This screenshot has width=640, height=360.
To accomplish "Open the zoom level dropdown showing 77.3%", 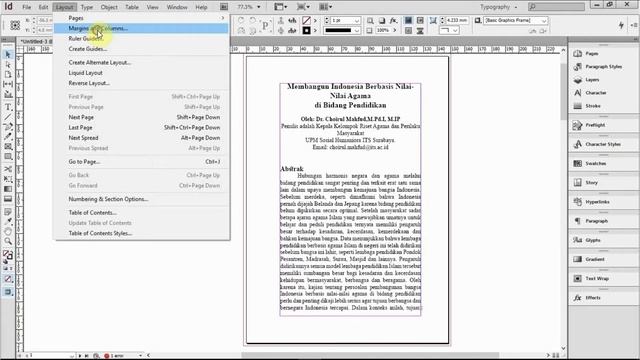I will point(258,7).
